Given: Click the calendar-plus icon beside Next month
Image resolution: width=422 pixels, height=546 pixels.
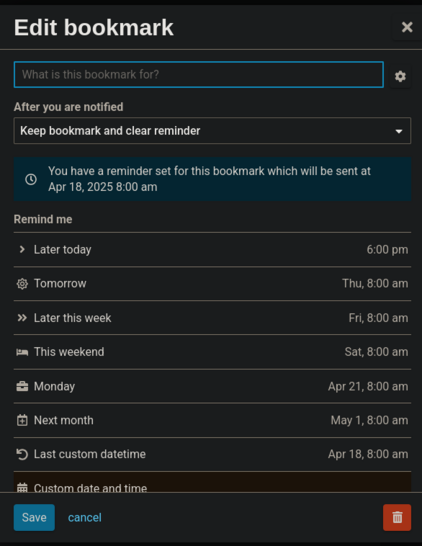Looking at the screenshot, I should point(22,420).
